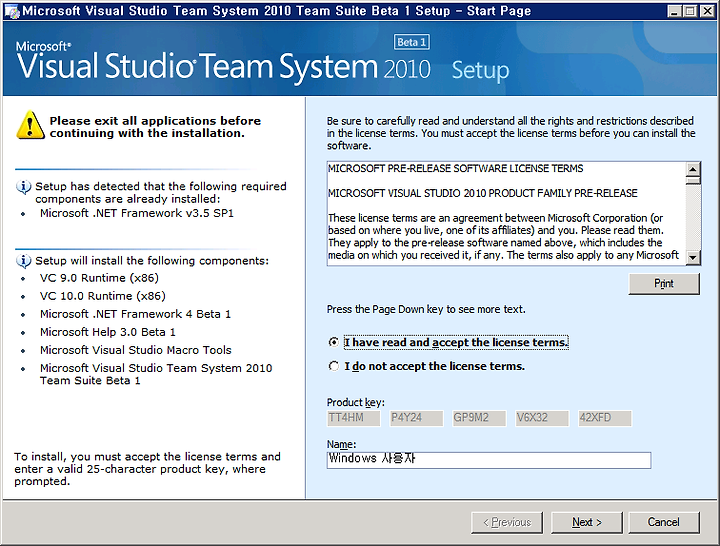Screen dimensions: 720x546
Task: Print the license terms
Action: pyautogui.click(x=664, y=284)
